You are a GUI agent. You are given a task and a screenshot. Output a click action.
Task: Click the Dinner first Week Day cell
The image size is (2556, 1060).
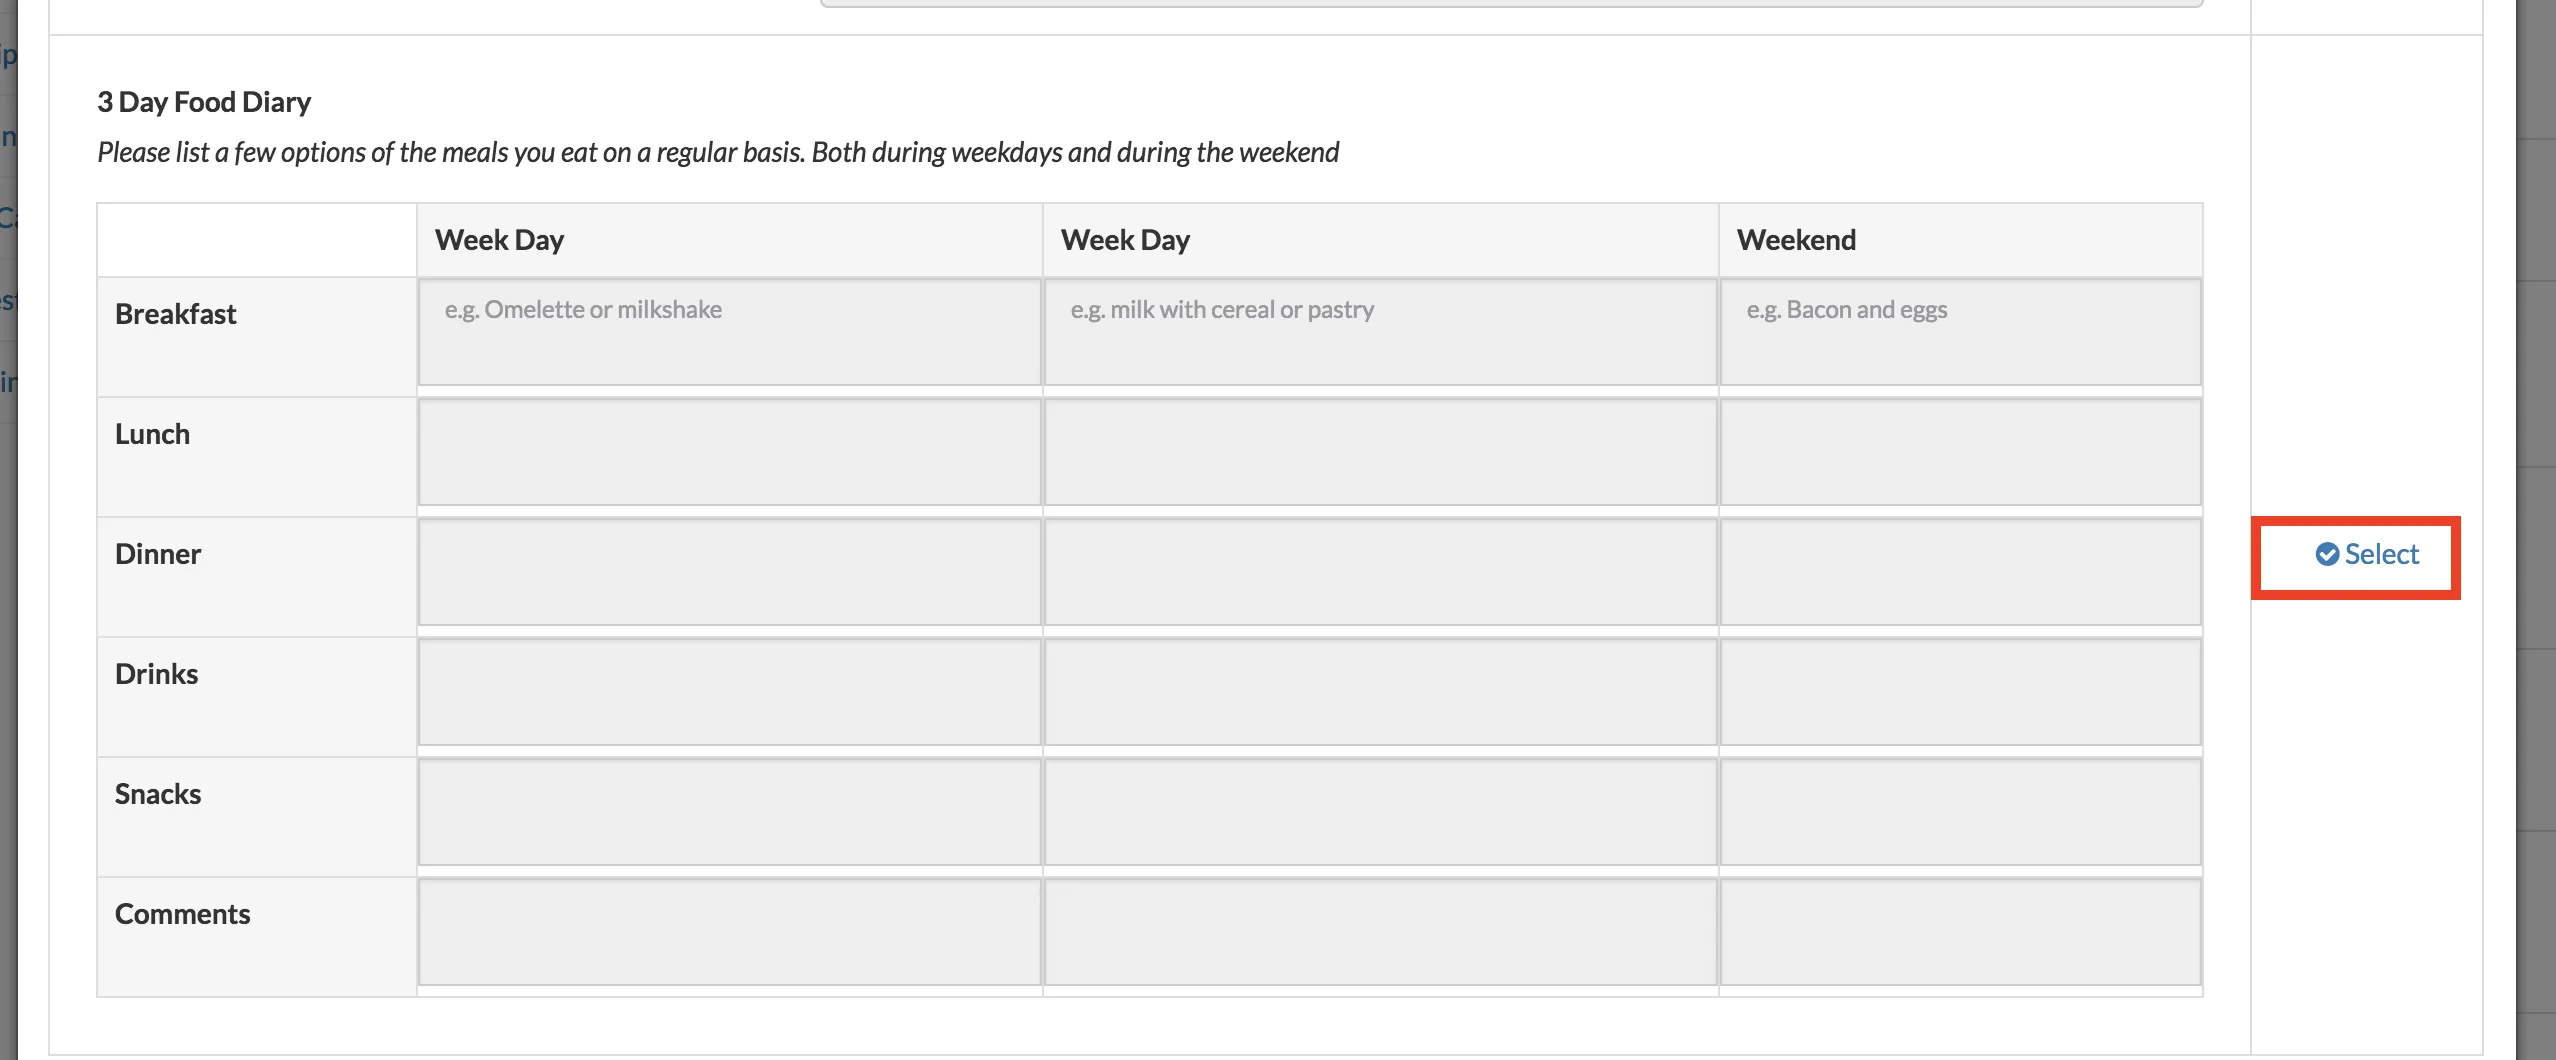pos(729,572)
